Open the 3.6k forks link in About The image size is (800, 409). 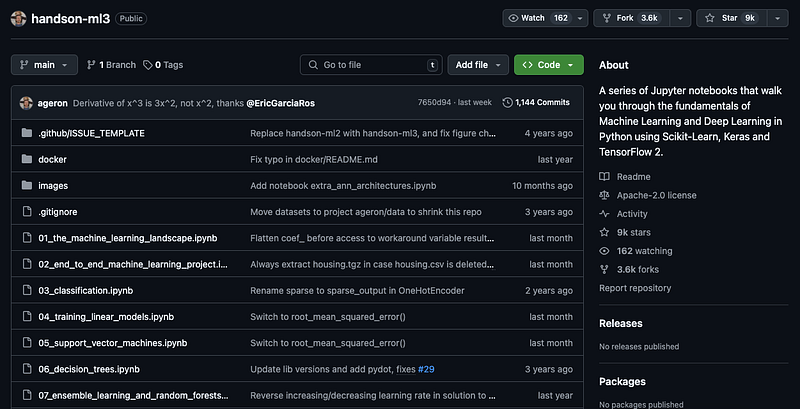629,269
